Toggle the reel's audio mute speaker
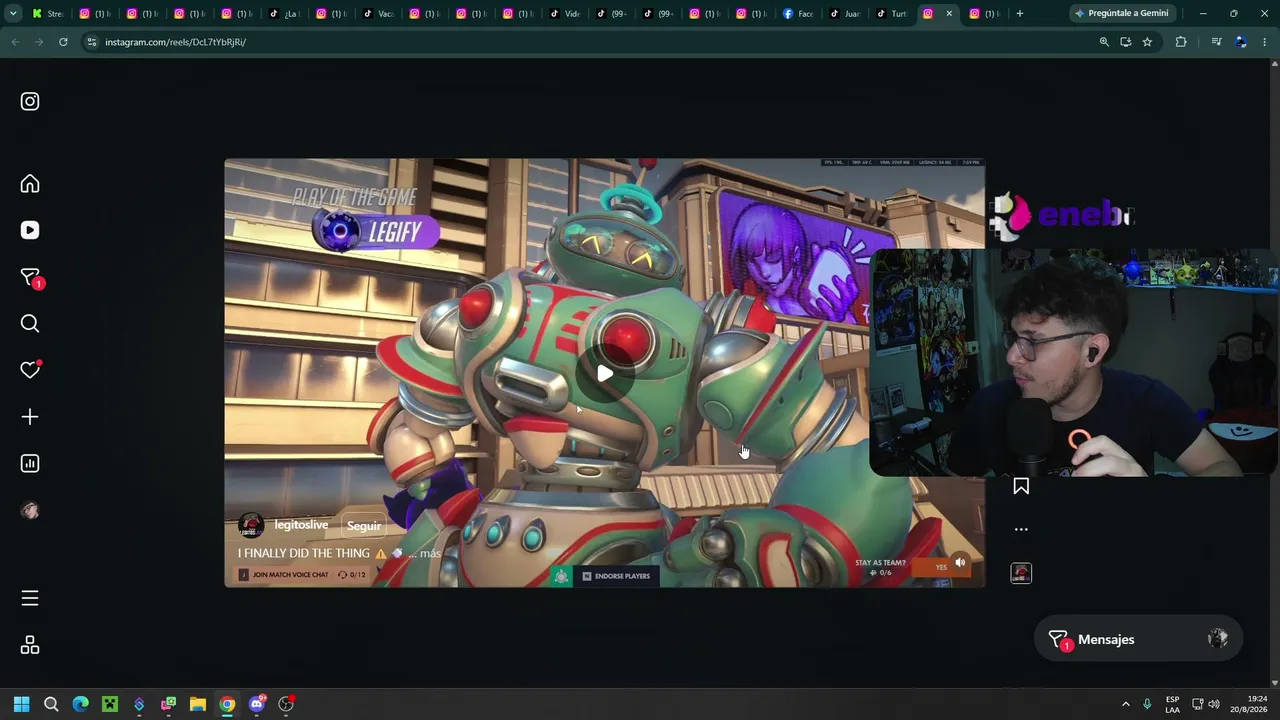This screenshot has width=1280, height=720. (x=960, y=563)
